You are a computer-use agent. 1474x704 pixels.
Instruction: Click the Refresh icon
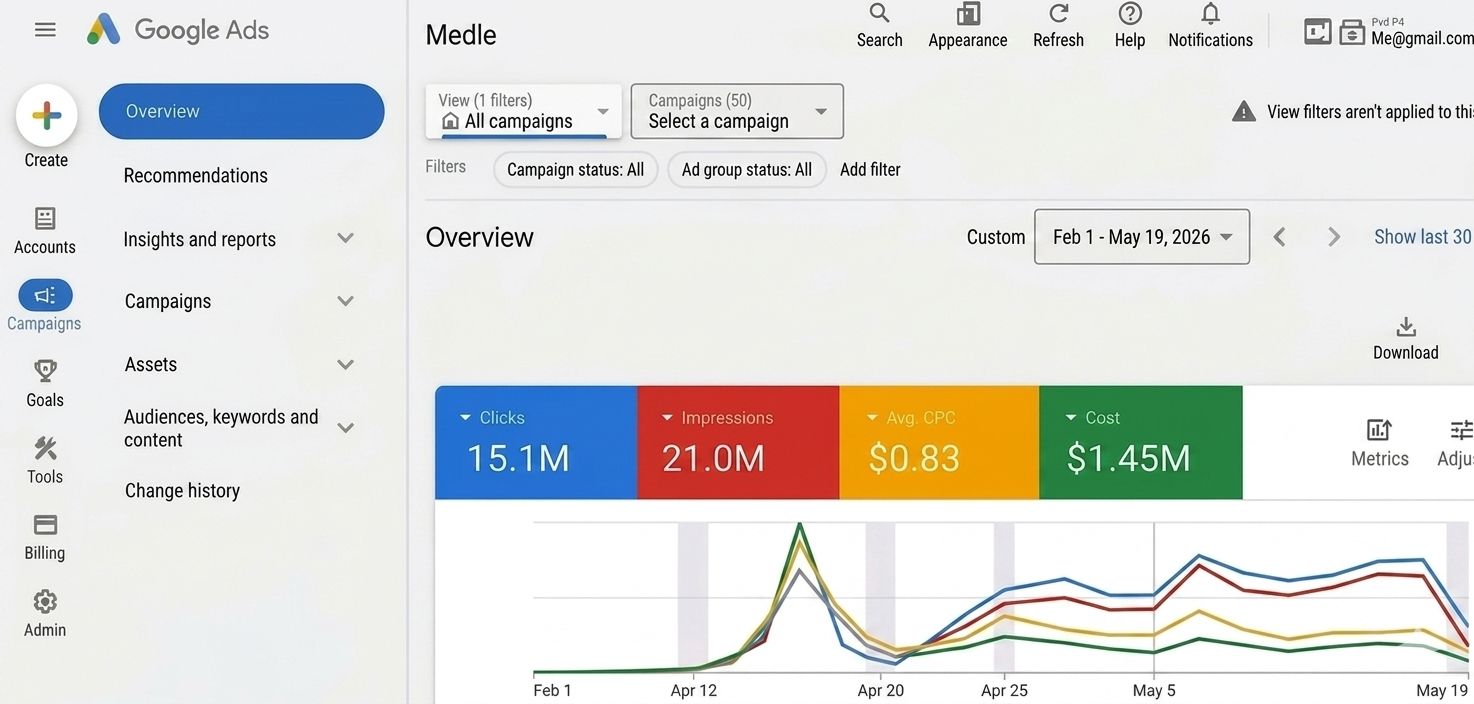(x=1058, y=14)
